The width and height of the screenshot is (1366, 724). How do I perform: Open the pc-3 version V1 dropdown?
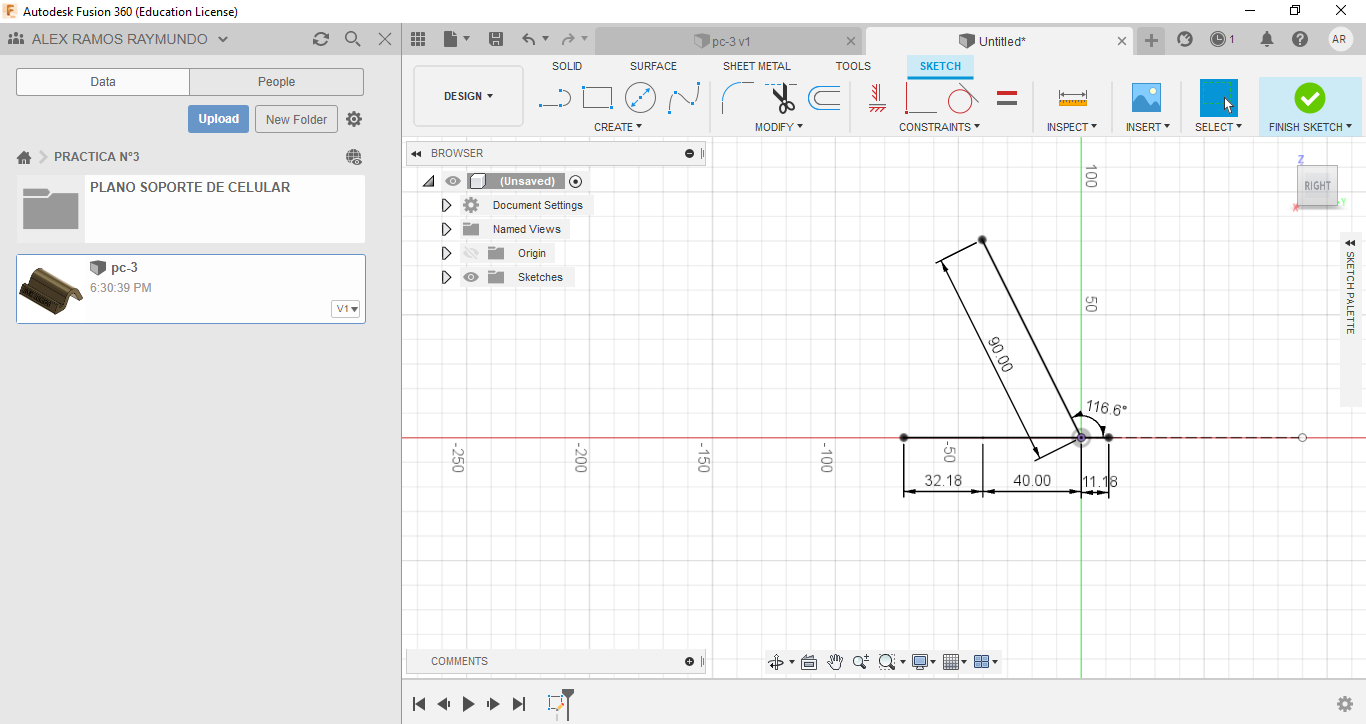pyautogui.click(x=346, y=309)
